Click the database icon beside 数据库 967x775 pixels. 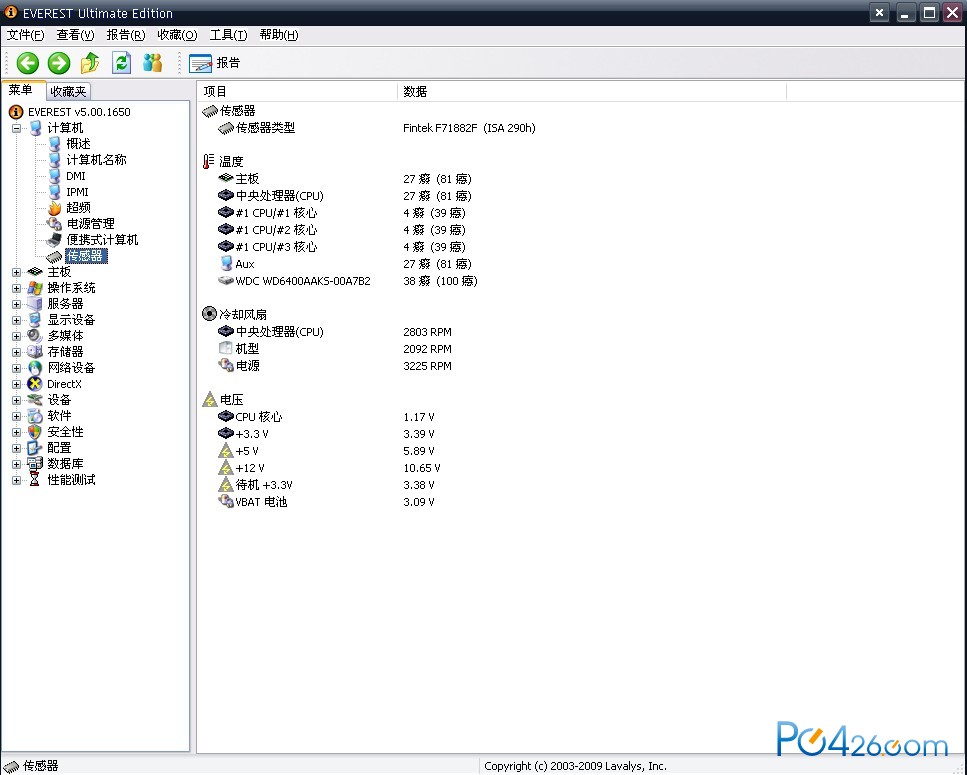click(x=35, y=464)
